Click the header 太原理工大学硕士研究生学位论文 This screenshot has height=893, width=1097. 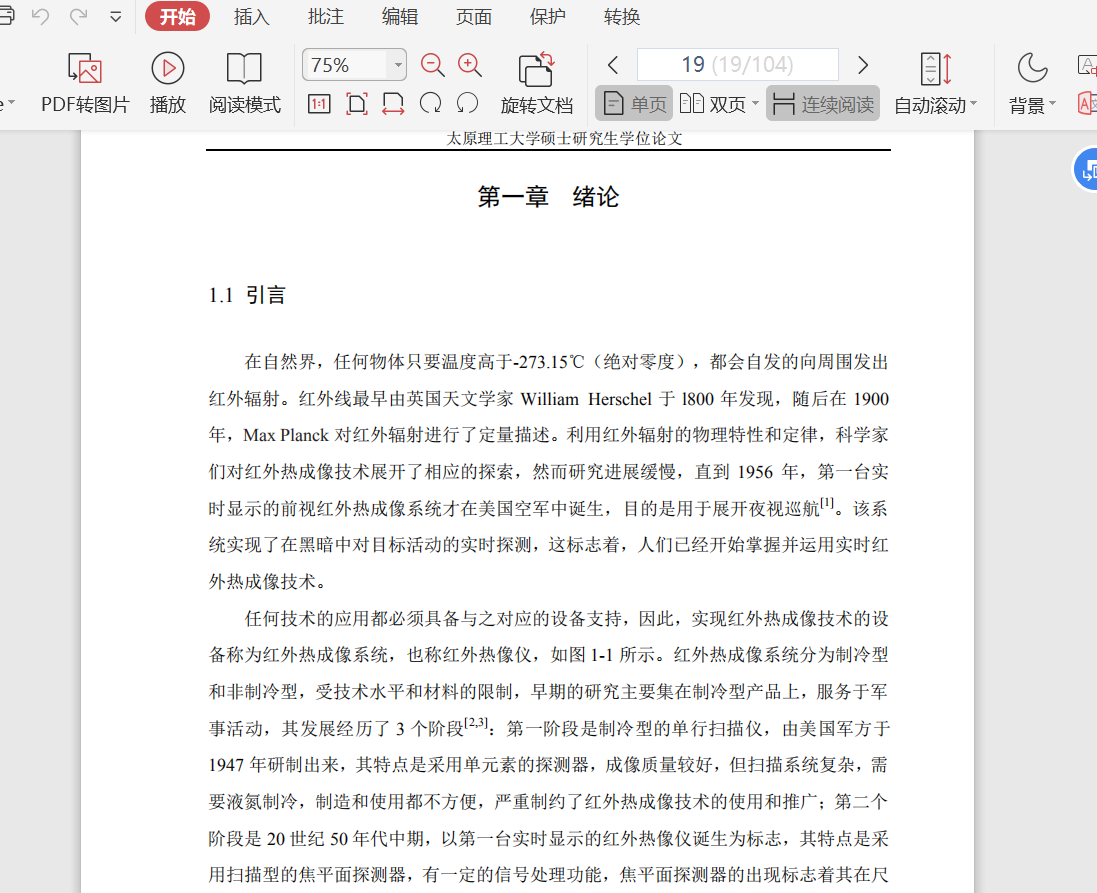pos(564,139)
